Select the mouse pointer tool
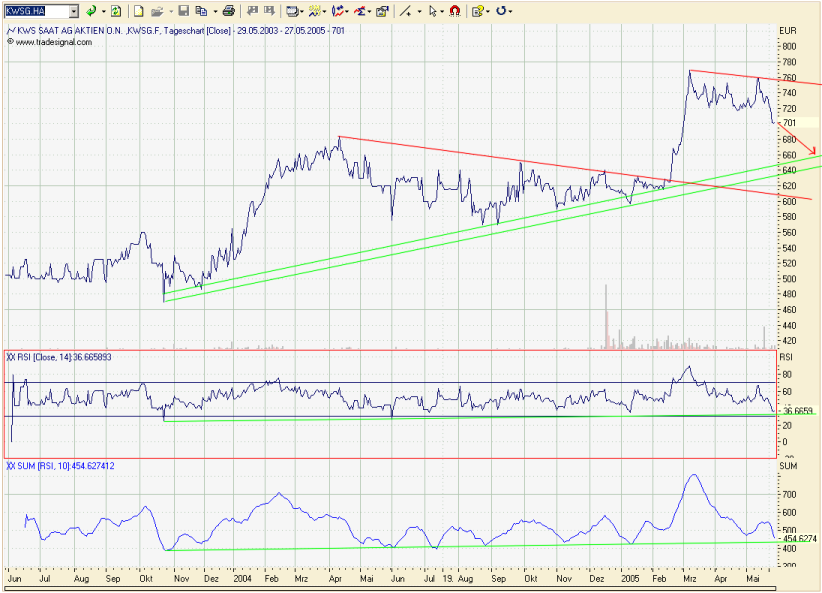This screenshot has width=822, height=593. tap(432, 11)
